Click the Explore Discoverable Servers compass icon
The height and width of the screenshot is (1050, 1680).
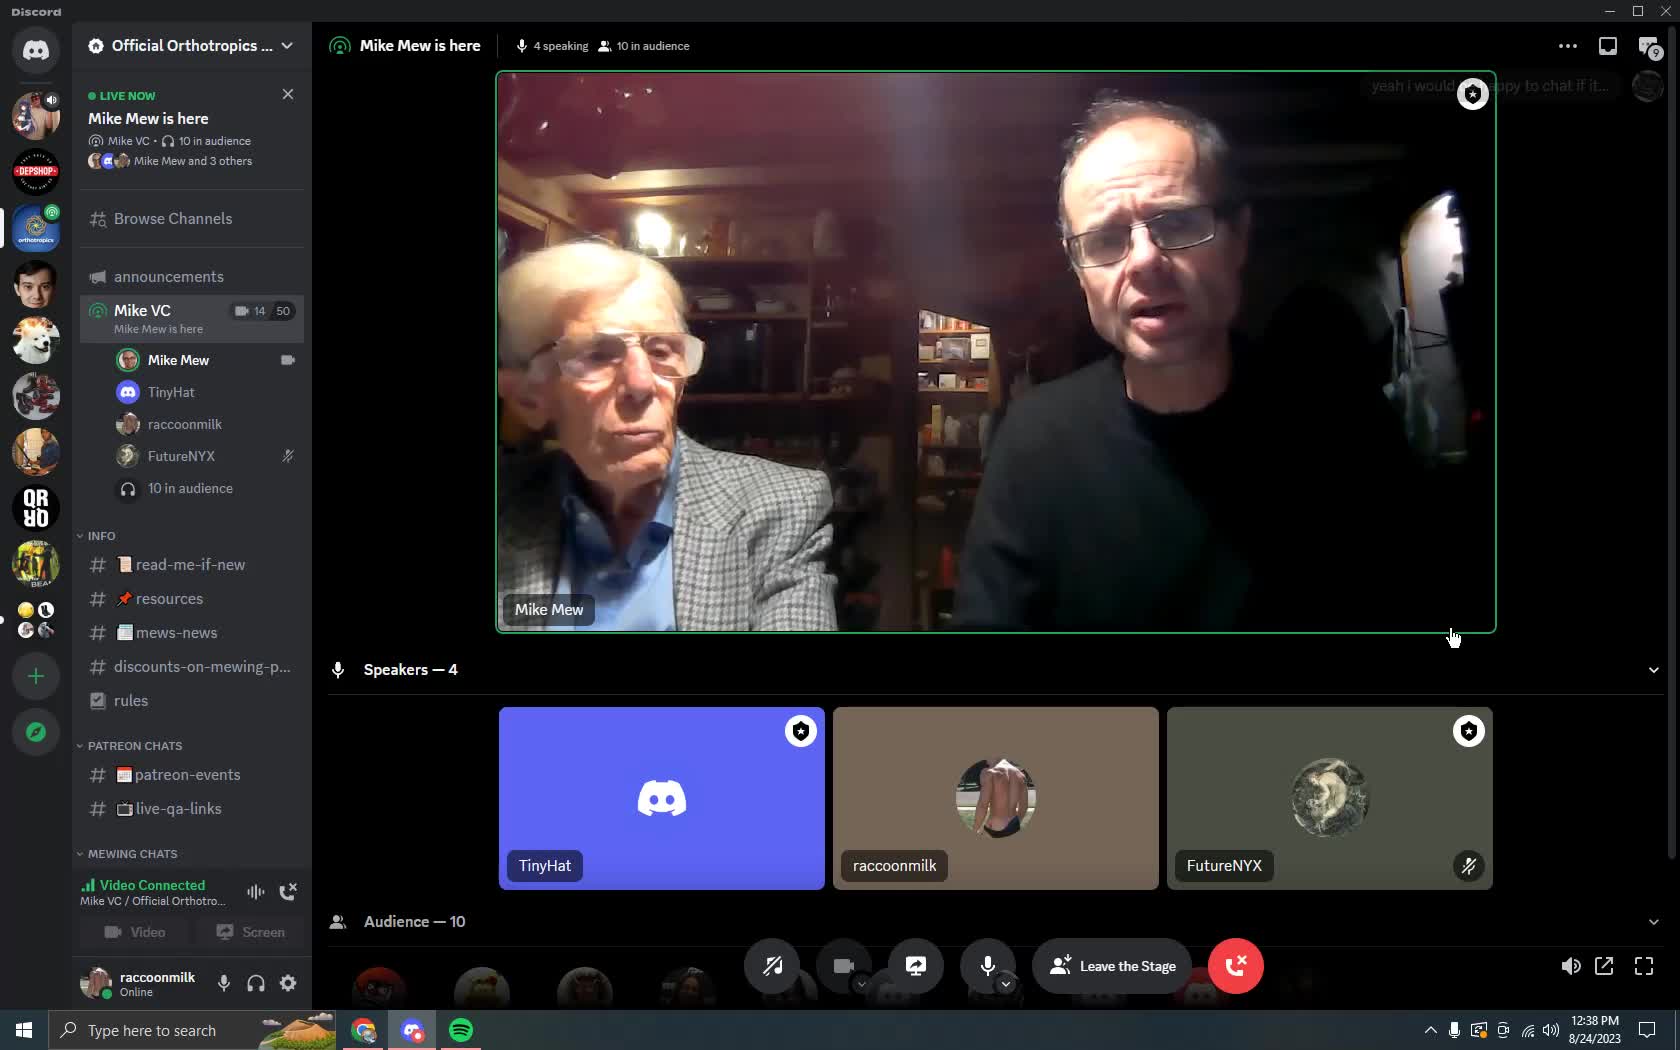click(x=36, y=732)
